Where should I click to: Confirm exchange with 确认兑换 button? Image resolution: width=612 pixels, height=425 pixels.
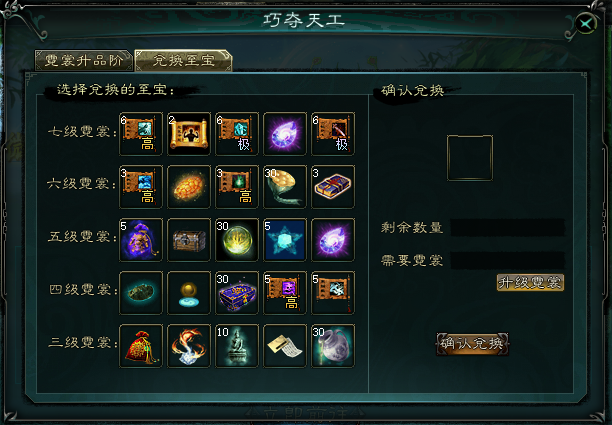click(472, 343)
